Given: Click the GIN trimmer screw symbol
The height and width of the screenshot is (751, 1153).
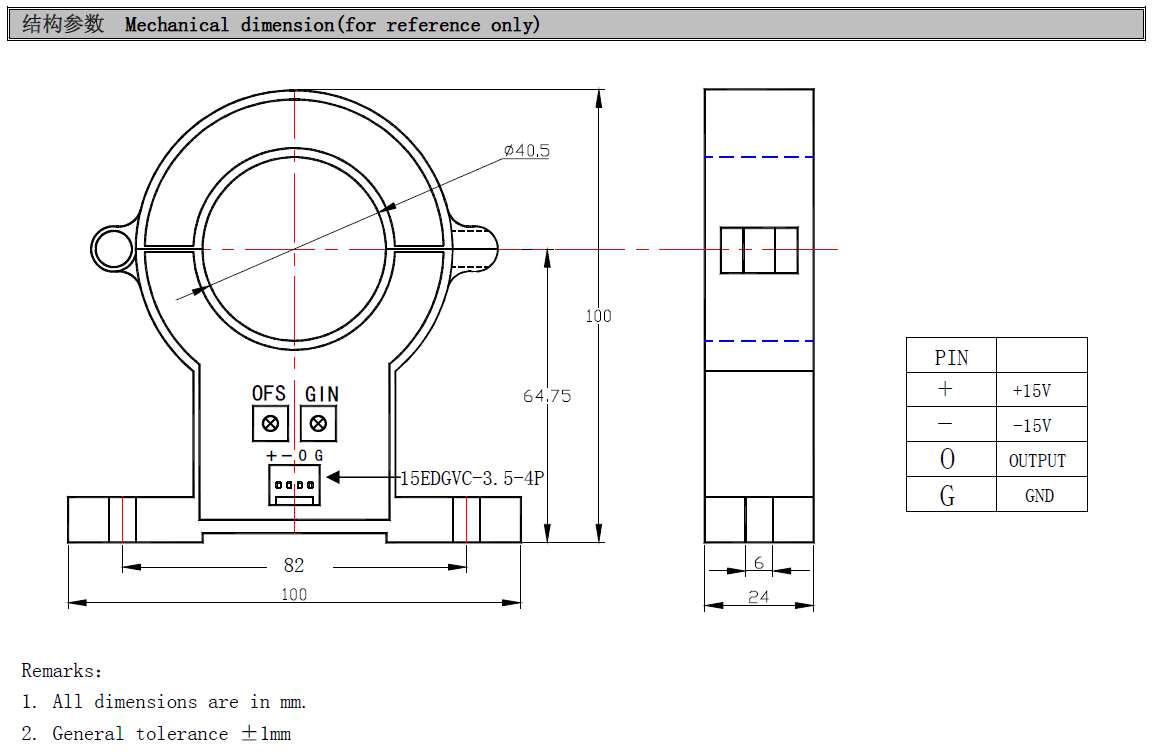Looking at the screenshot, I should pos(319,424).
